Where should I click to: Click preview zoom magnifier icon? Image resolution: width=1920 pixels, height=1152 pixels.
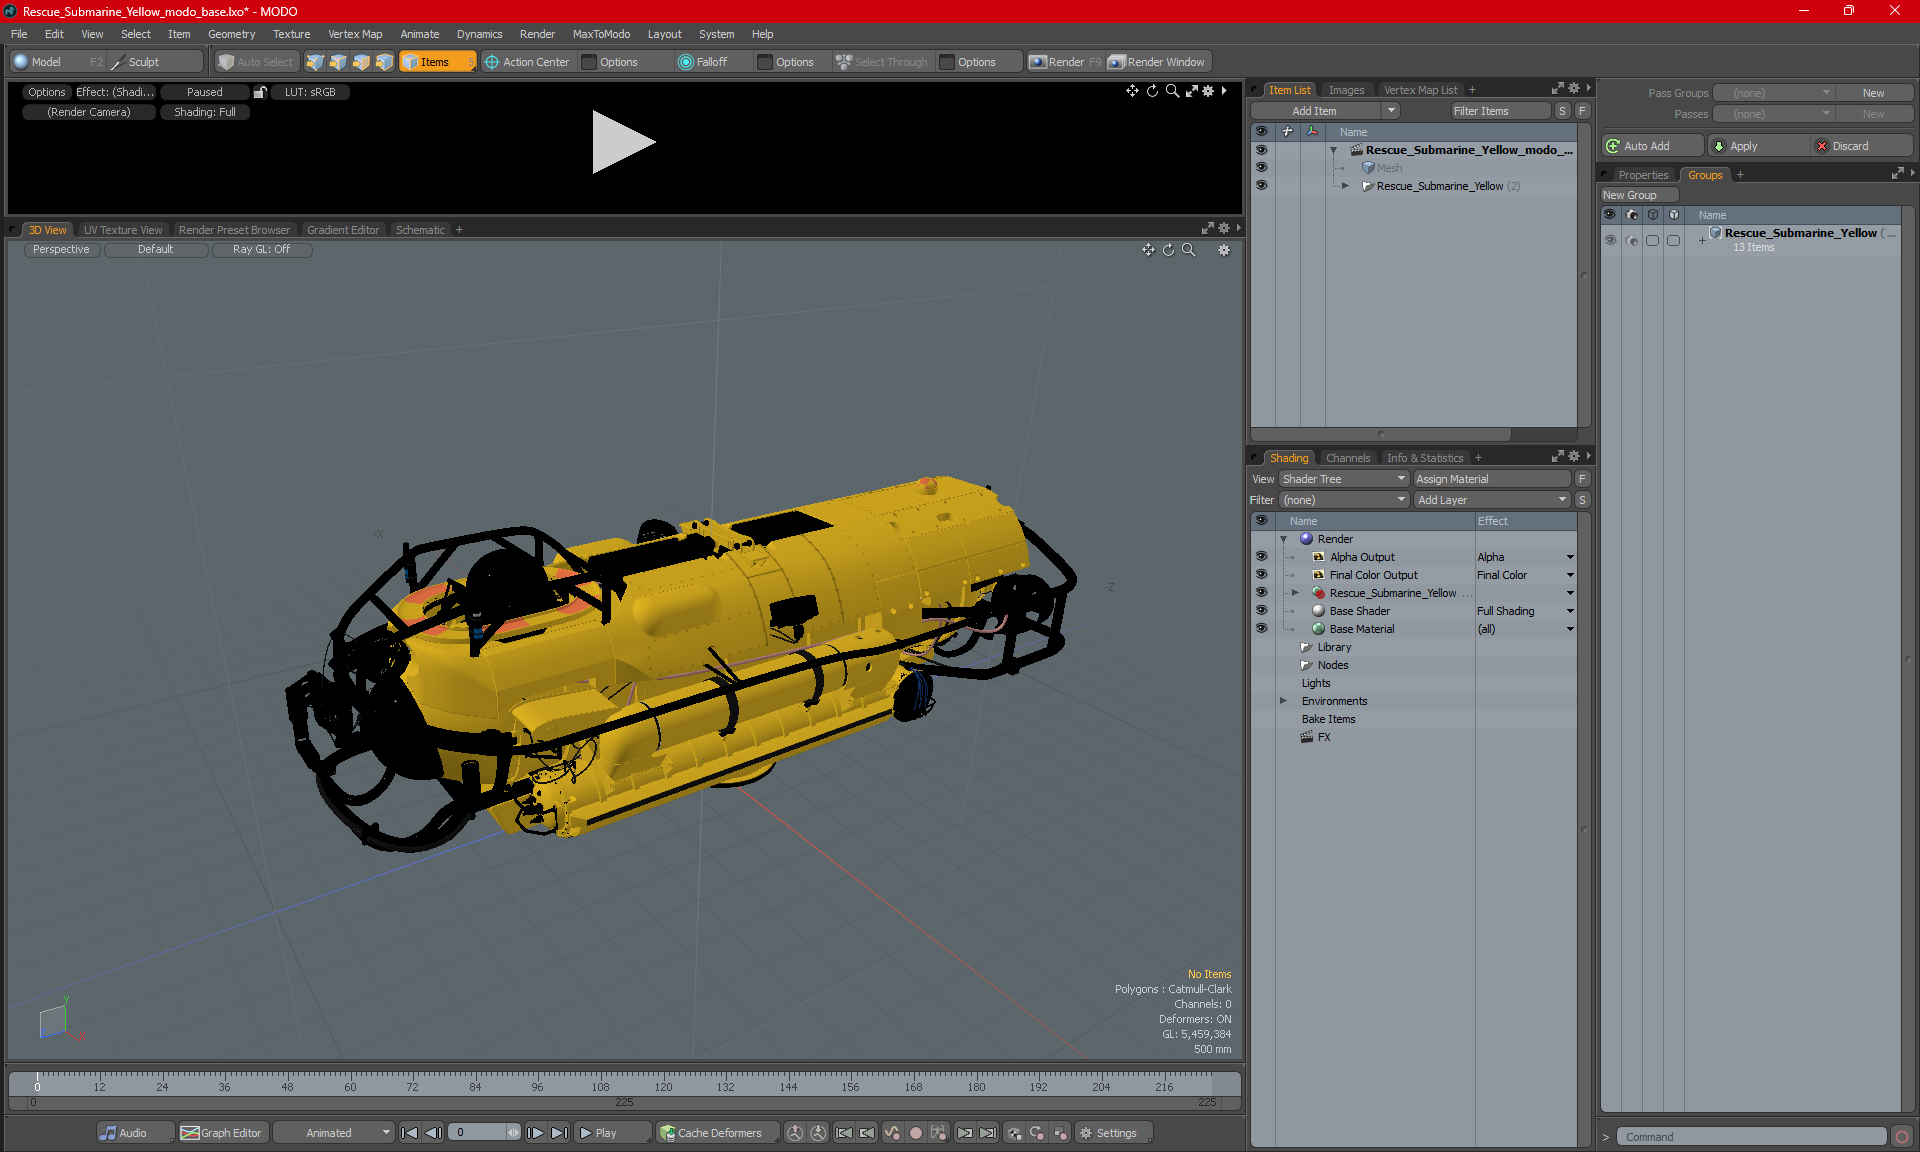(x=1172, y=91)
